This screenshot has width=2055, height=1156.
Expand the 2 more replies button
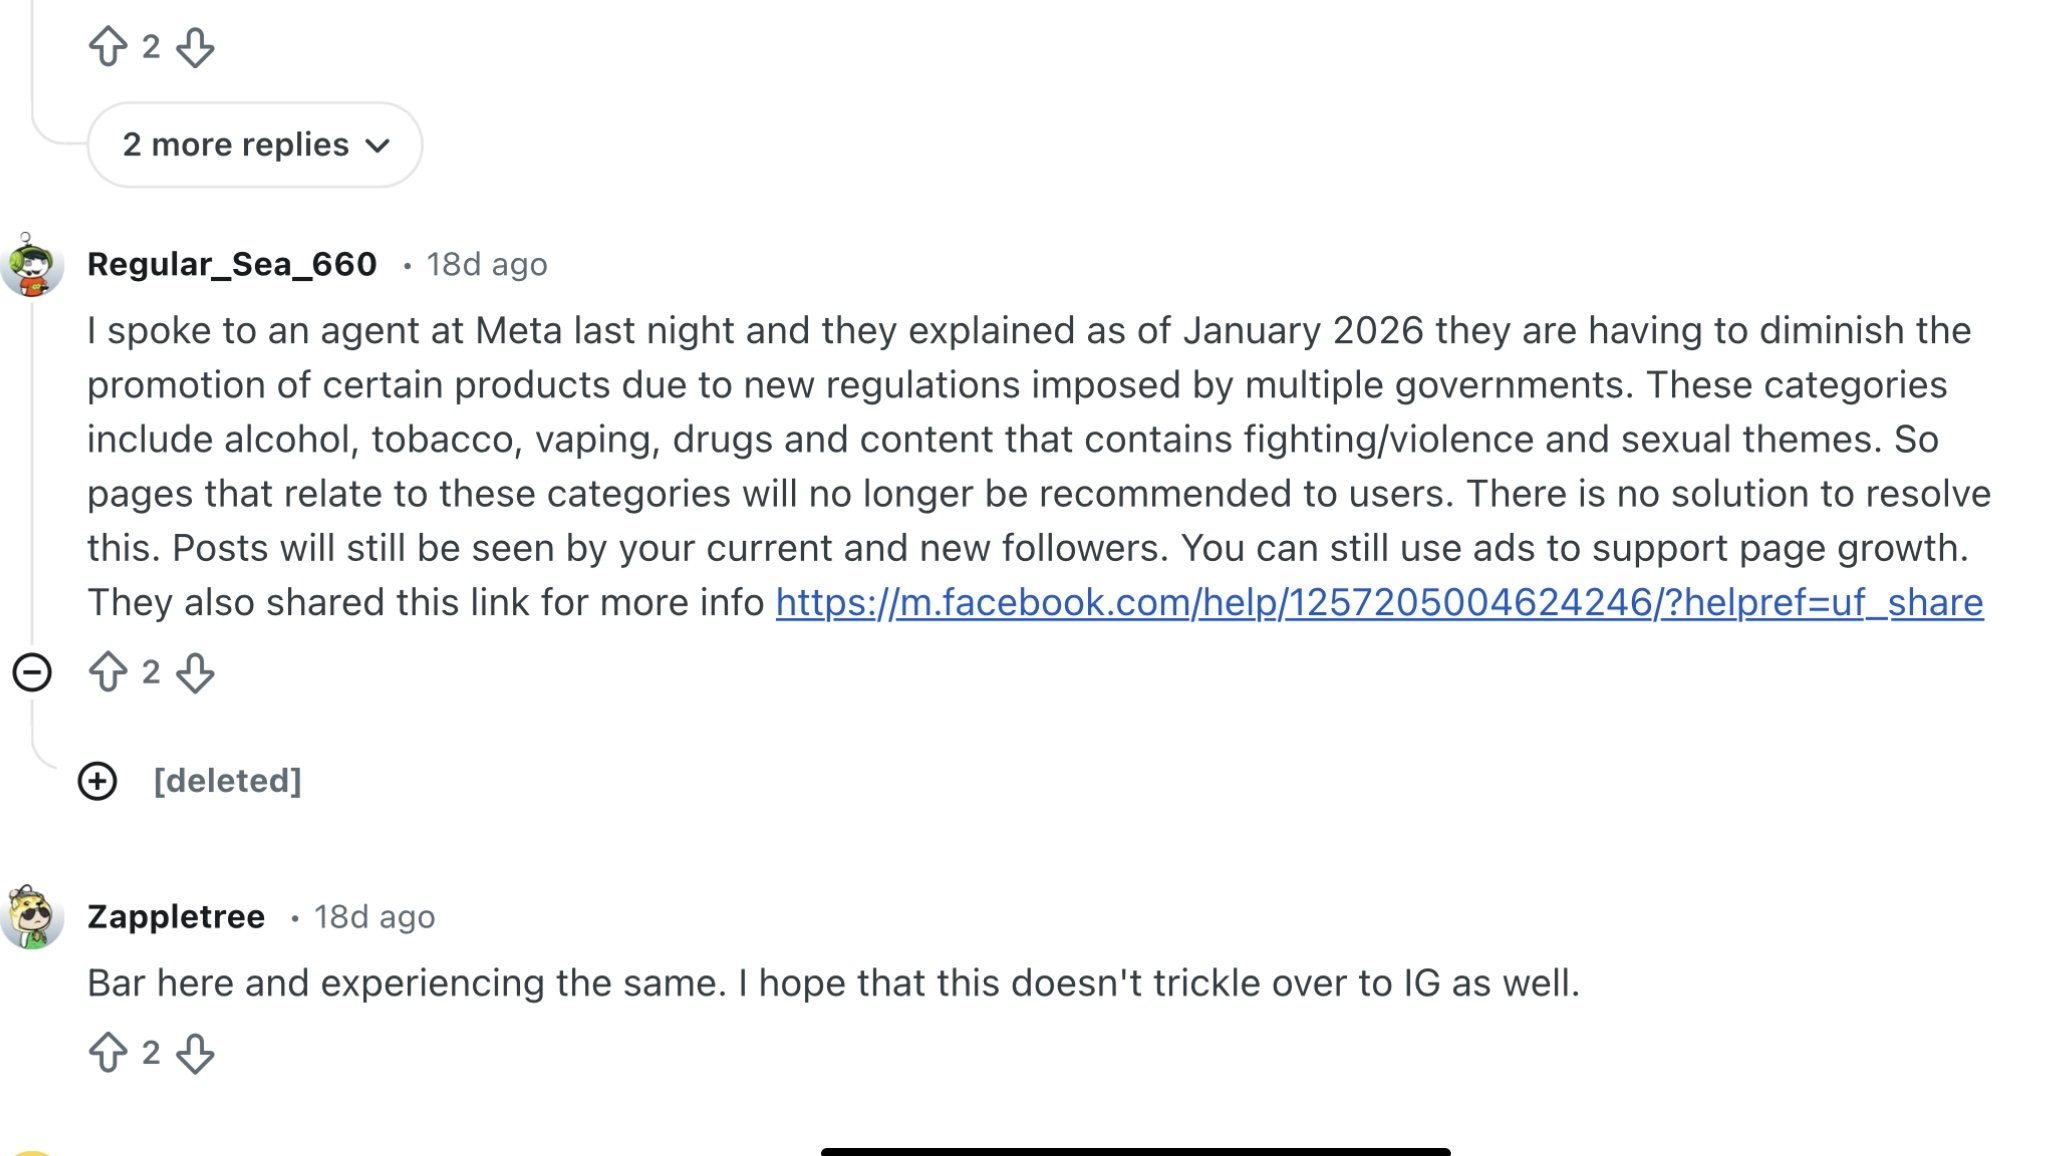(255, 145)
